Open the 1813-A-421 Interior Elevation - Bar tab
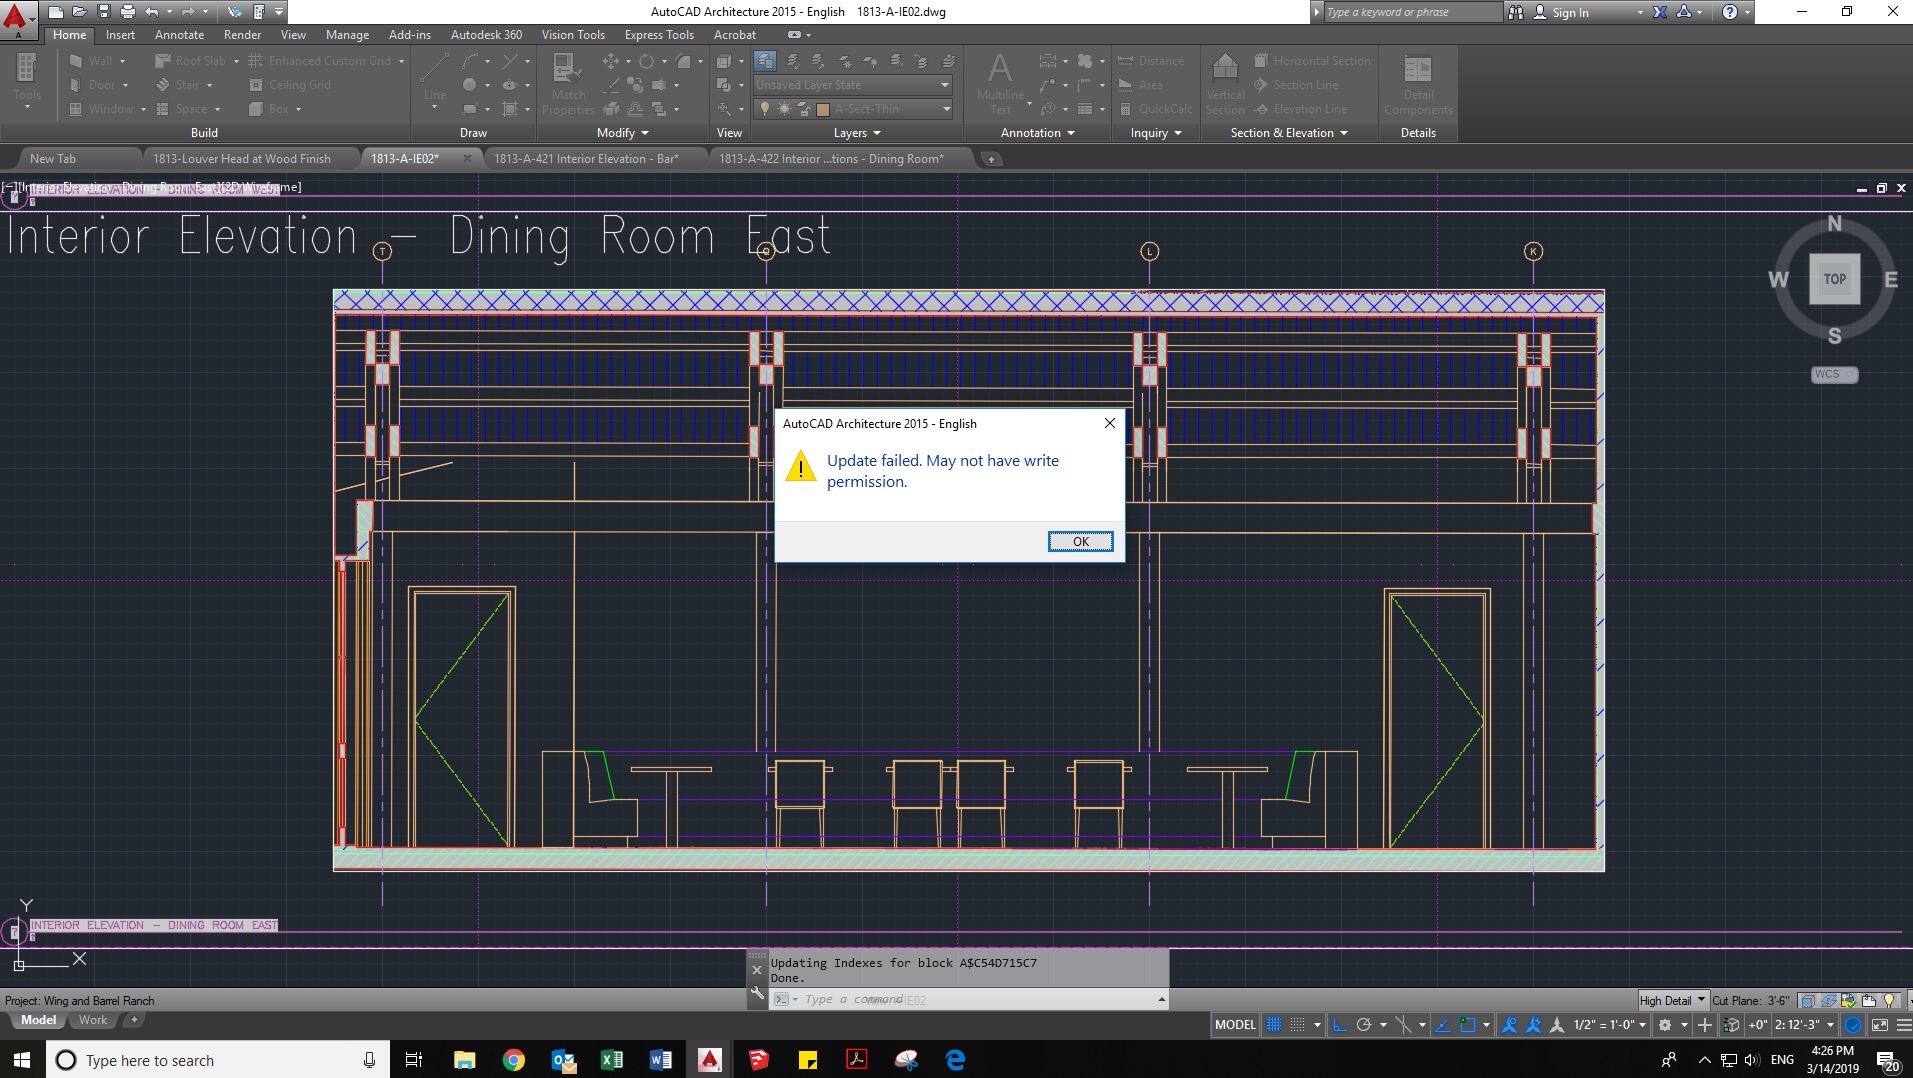Viewport: 1913px width, 1078px height. pyautogui.click(x=586, y=159)
